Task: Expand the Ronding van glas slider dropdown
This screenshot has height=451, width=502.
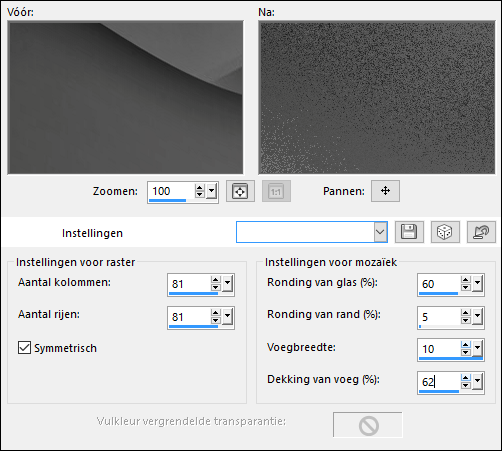Action: pos(477,284)
